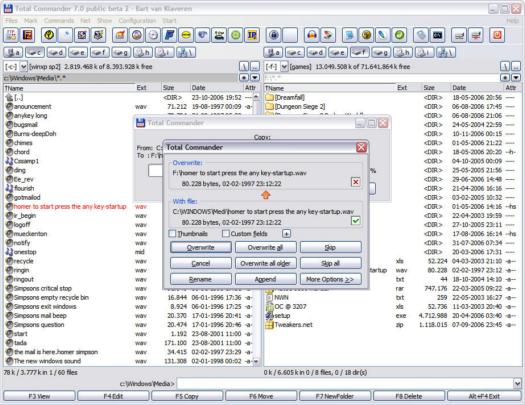Open the FTP connect toolbar icon
525x405 pixels.
click(11, 35)
